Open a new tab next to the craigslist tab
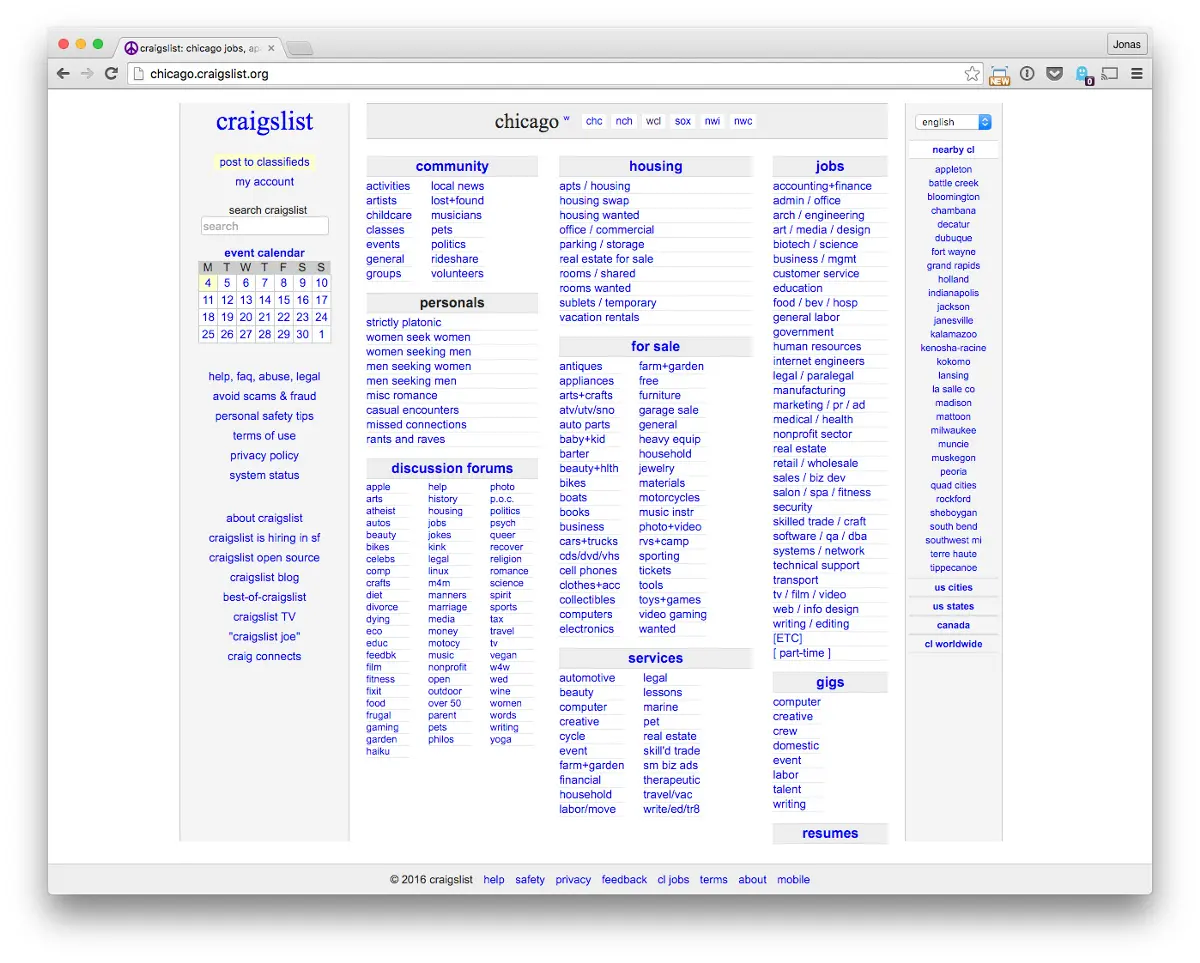1200x963 pixels. (300, 48)
